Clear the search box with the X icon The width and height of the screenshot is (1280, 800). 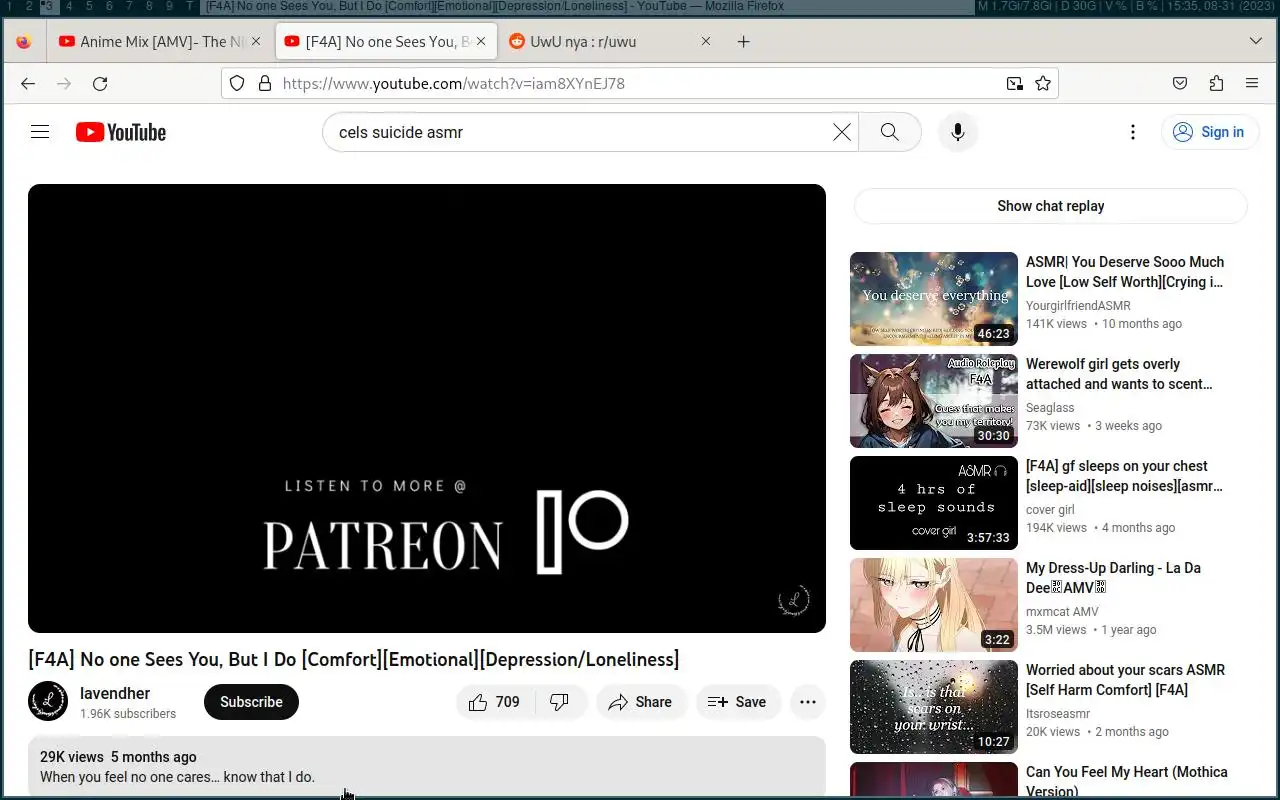pyautogui.click(x=842, y=132)
